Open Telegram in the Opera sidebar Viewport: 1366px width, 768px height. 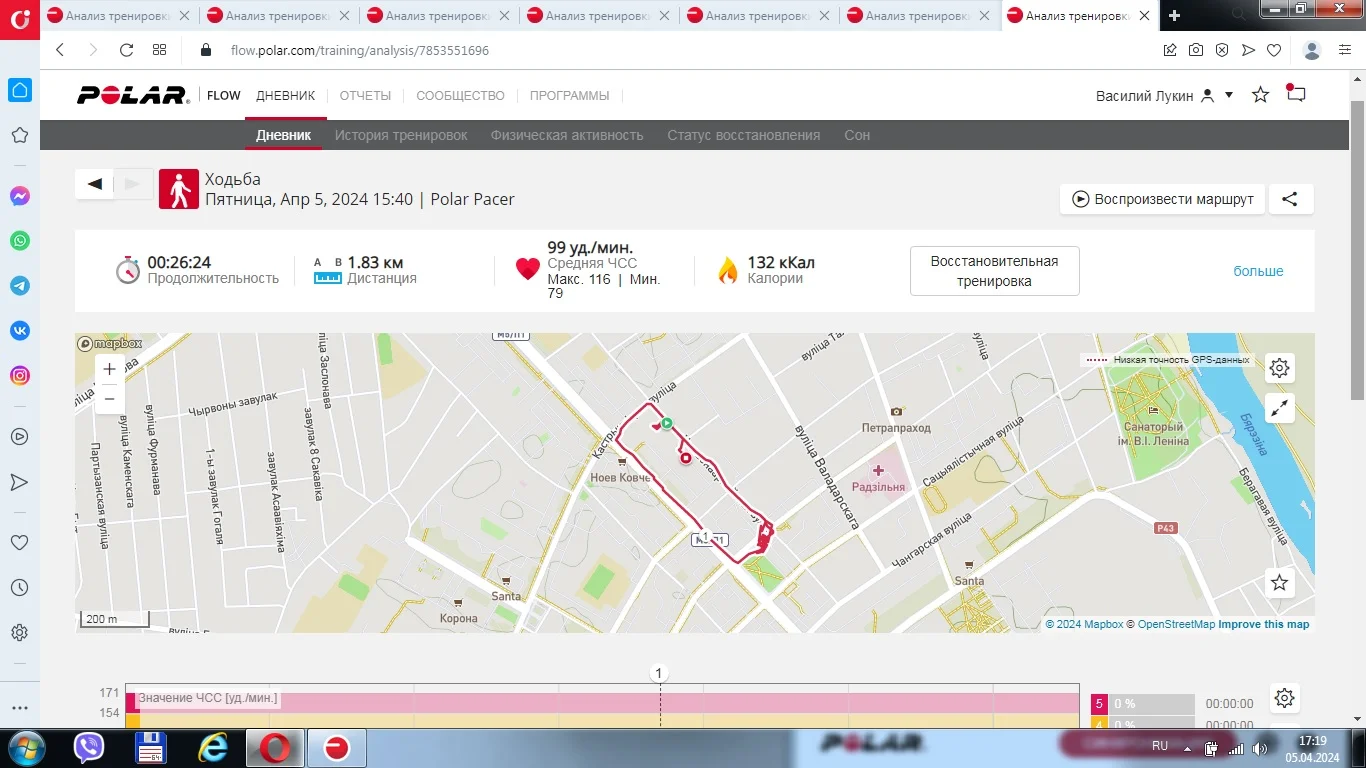point(19,286)
